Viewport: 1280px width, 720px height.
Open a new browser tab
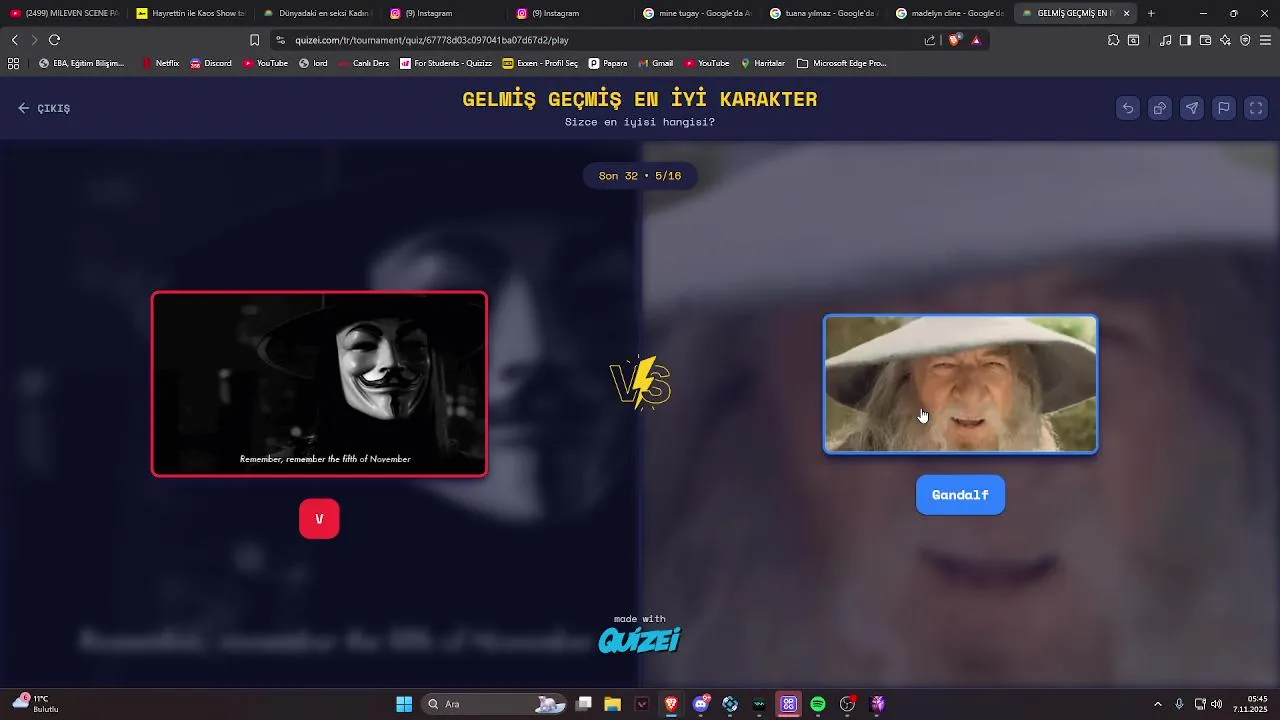pyautogui.click(x=1151, y=13)
